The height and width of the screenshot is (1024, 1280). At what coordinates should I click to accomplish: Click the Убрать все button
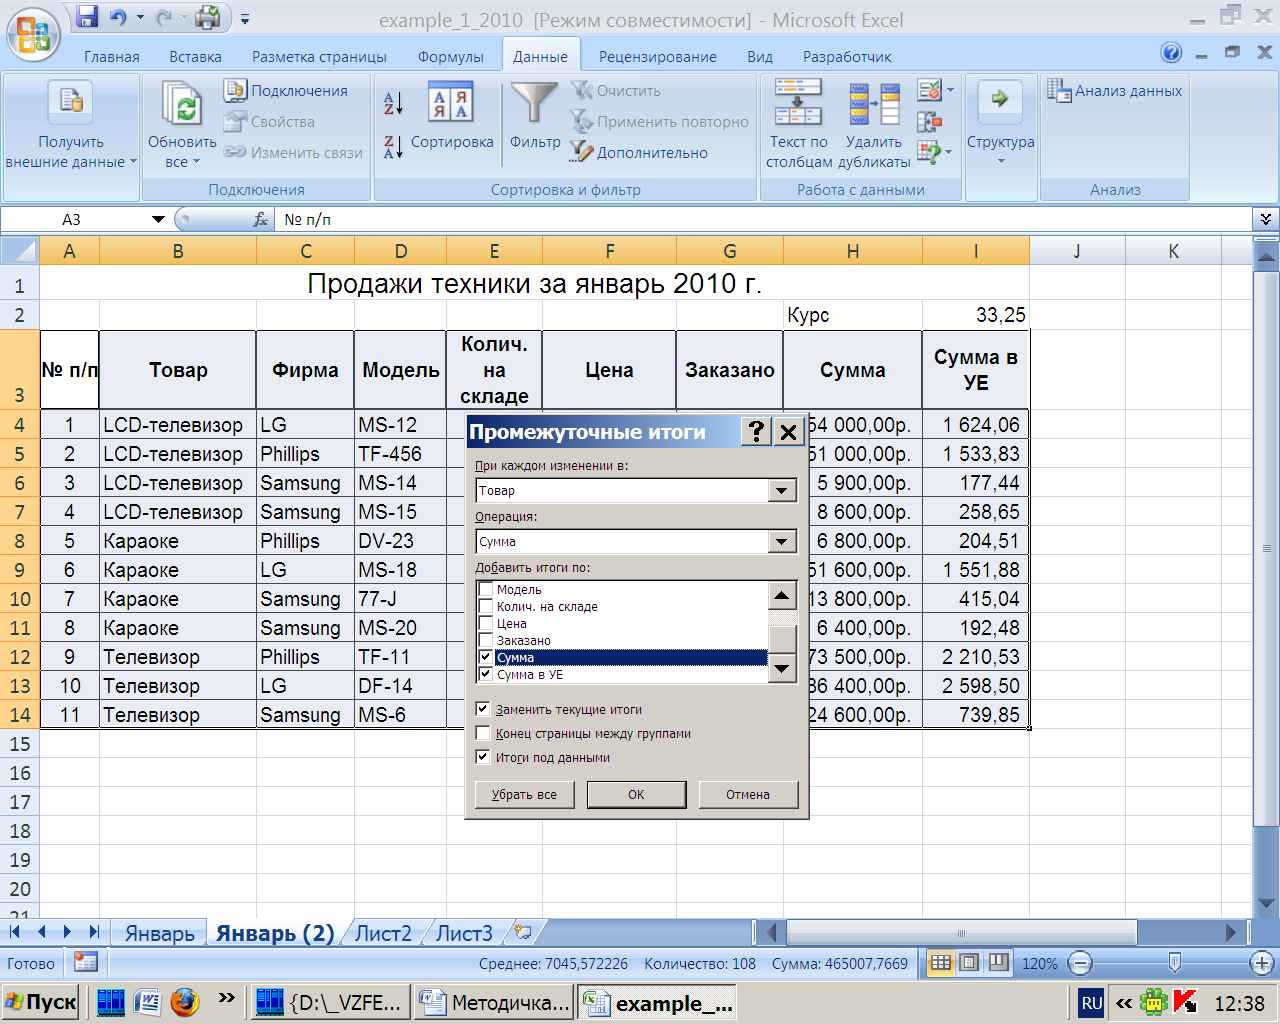(524, 795)
